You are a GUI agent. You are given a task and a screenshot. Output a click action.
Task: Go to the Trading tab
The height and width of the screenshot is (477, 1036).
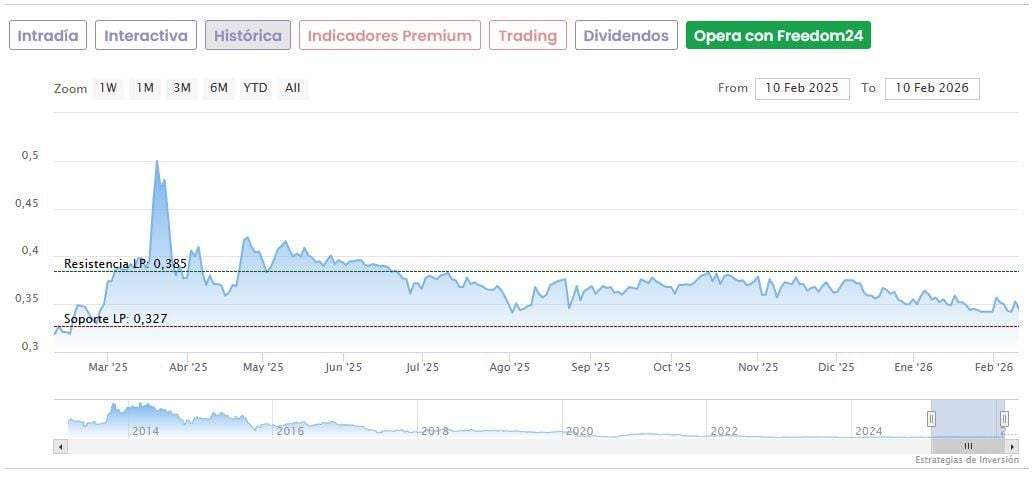tap(527, 36)
